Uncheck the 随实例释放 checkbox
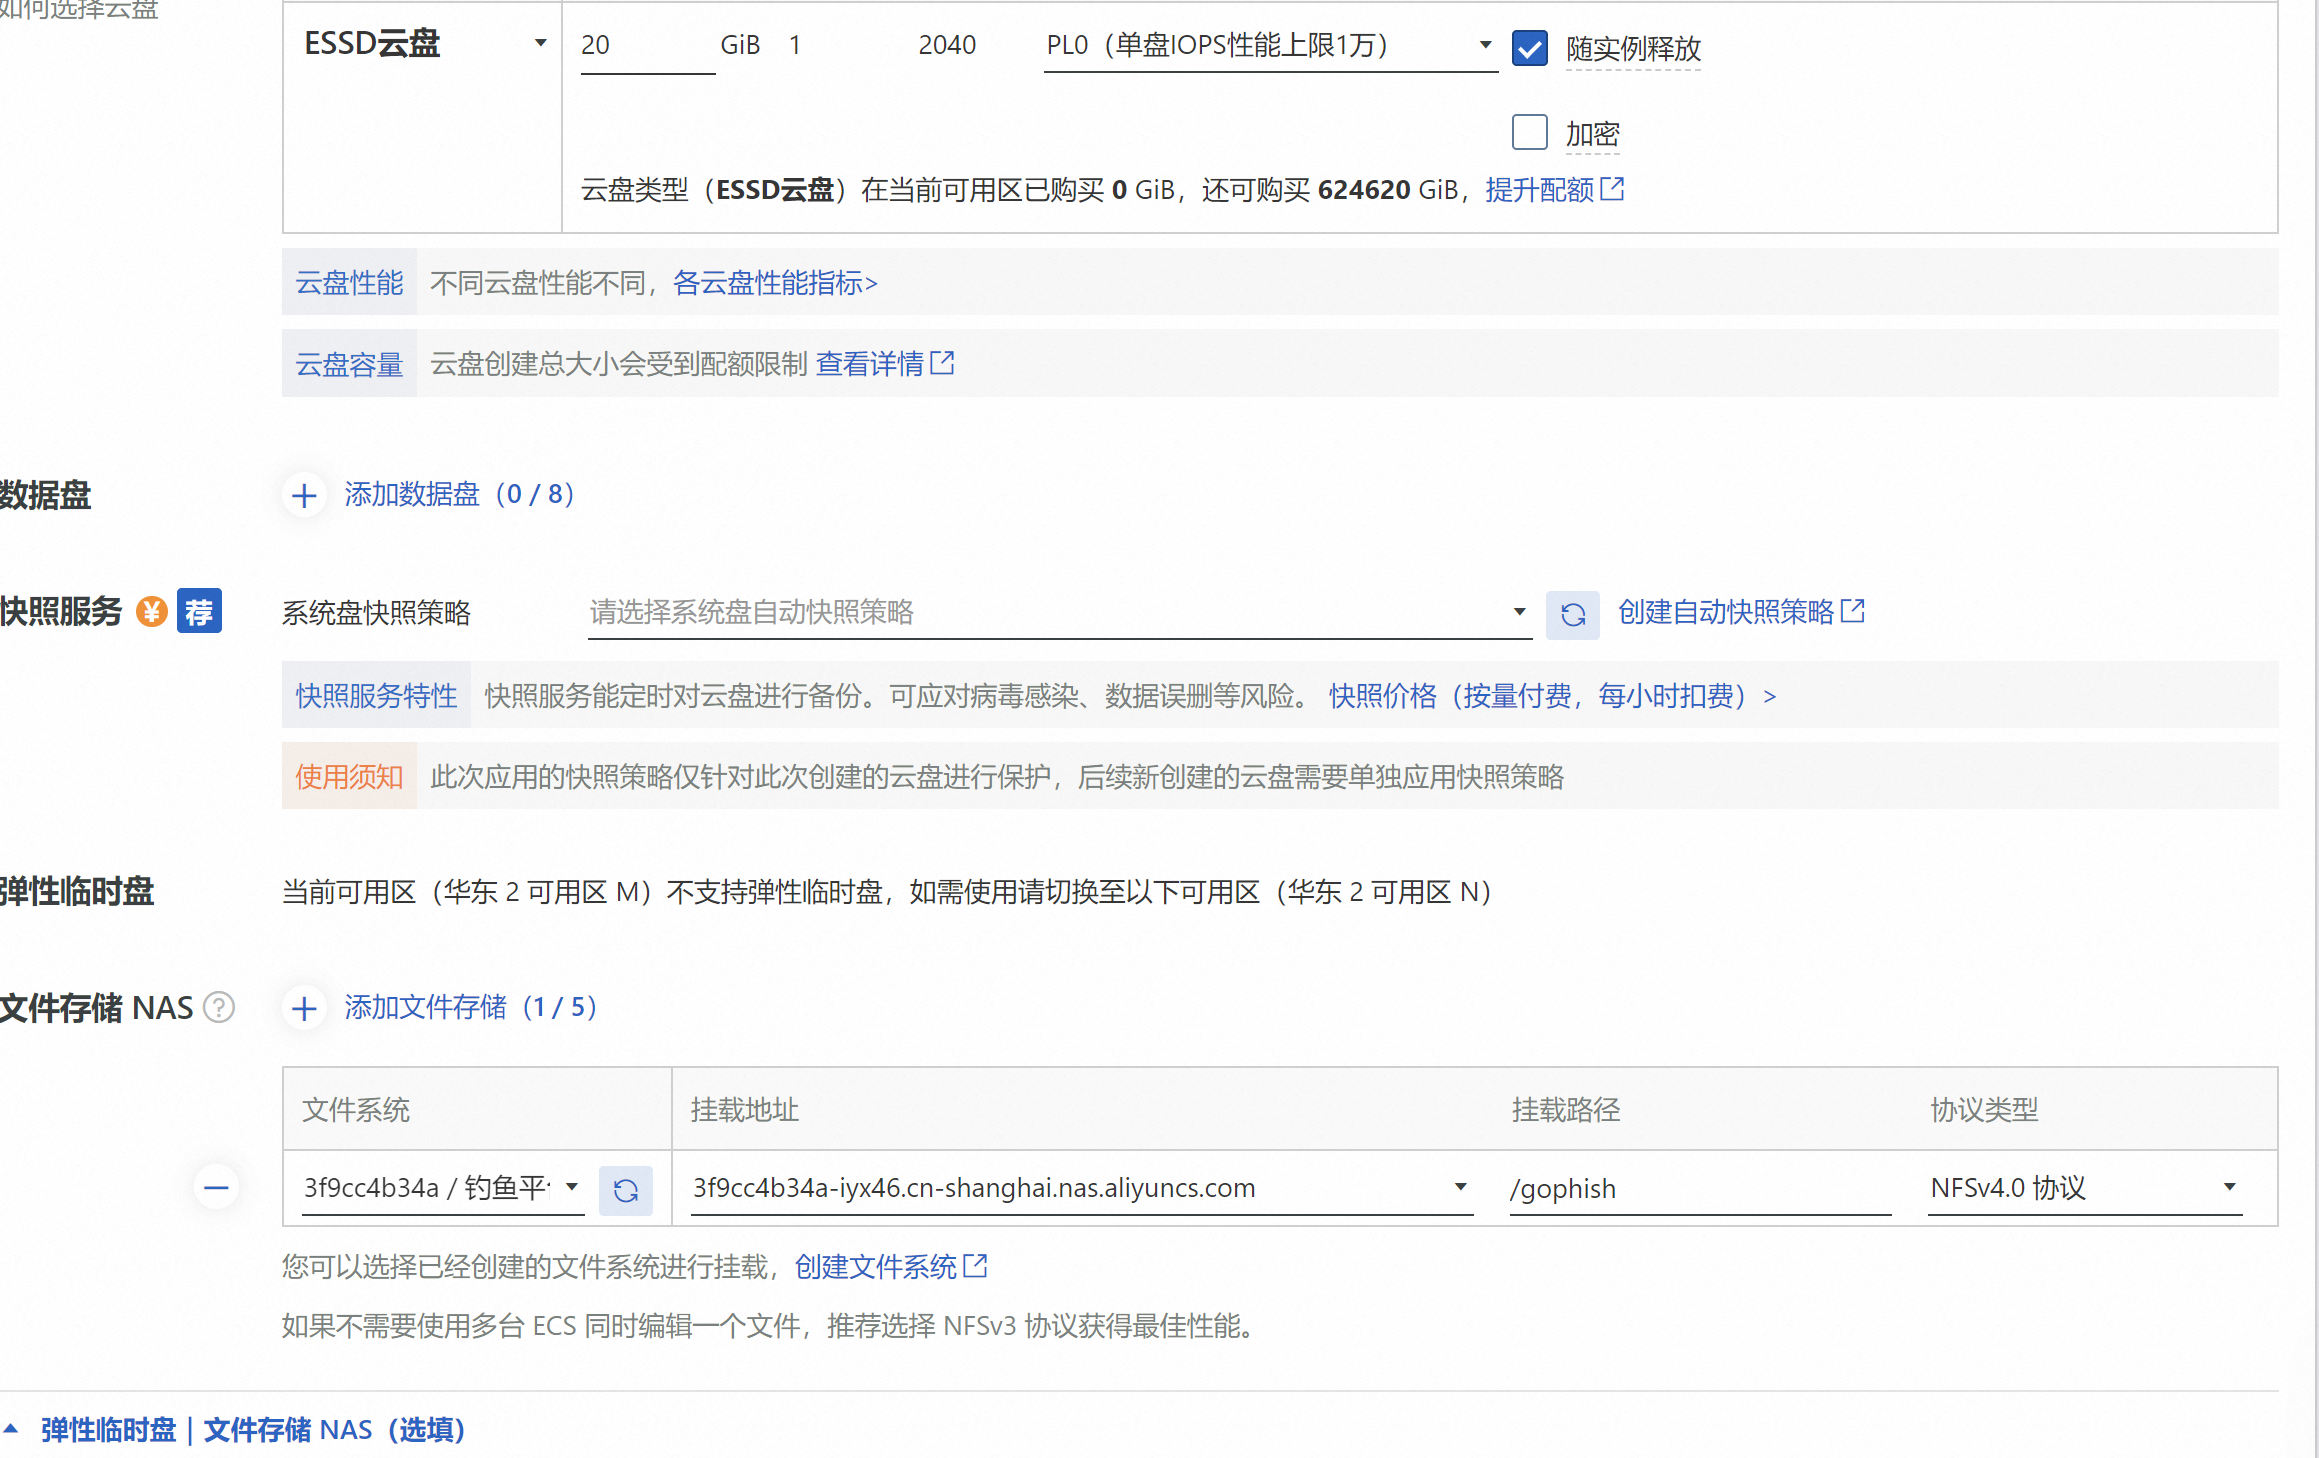The width and height of the screenshot is (2319, 1458). coord(1529,48)
